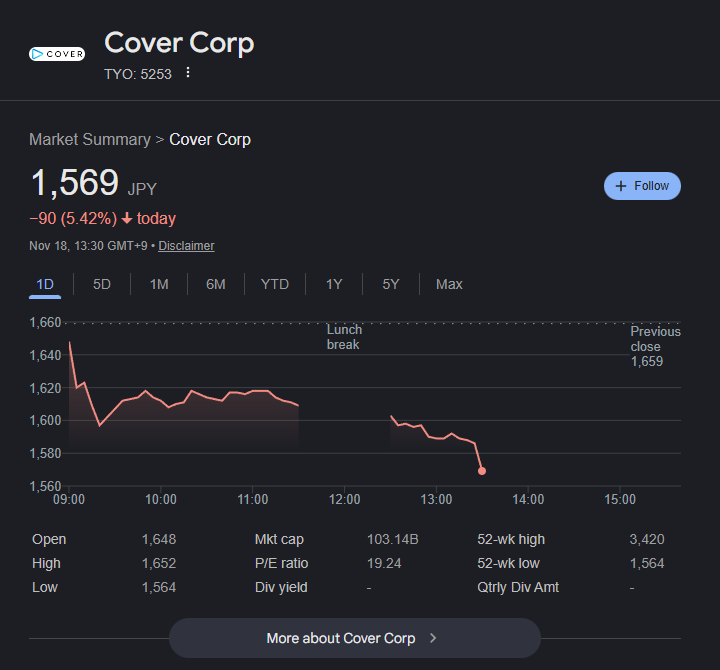Viewport: 720px width, 670px height.
Task: Show the 5Y chart range
Action: 391,284
